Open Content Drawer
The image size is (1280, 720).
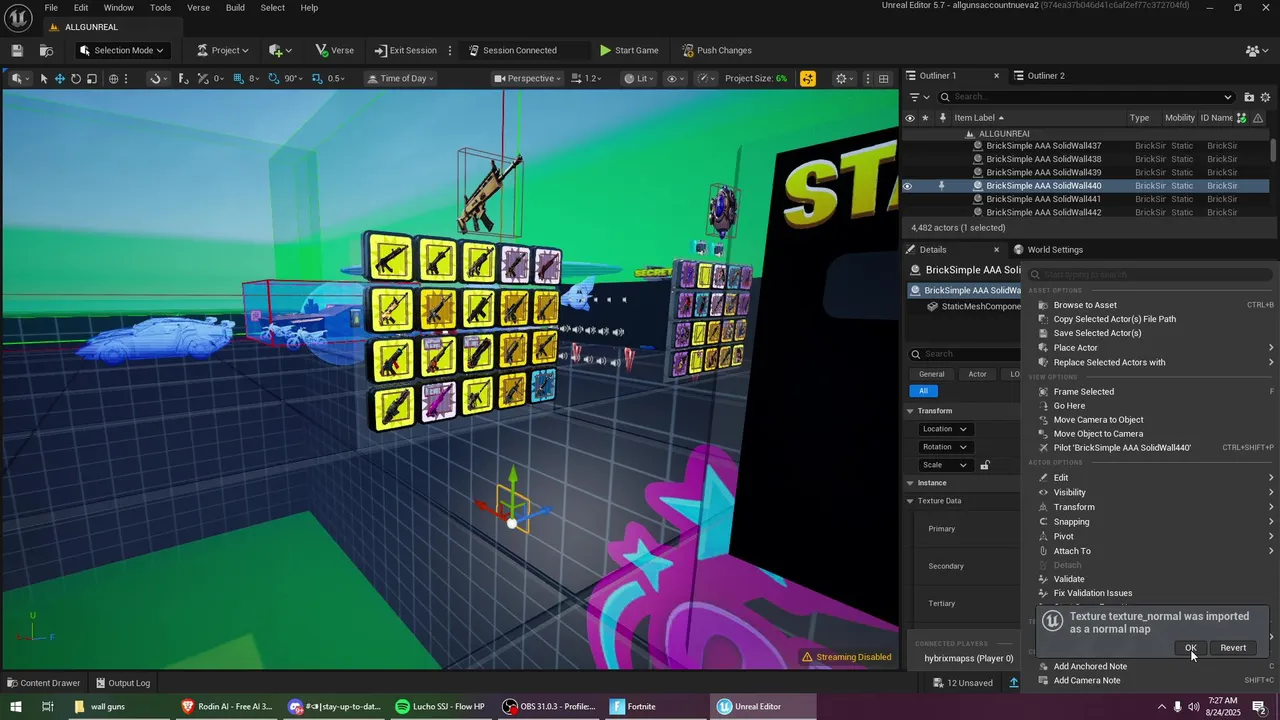click(x=43, y=683)
